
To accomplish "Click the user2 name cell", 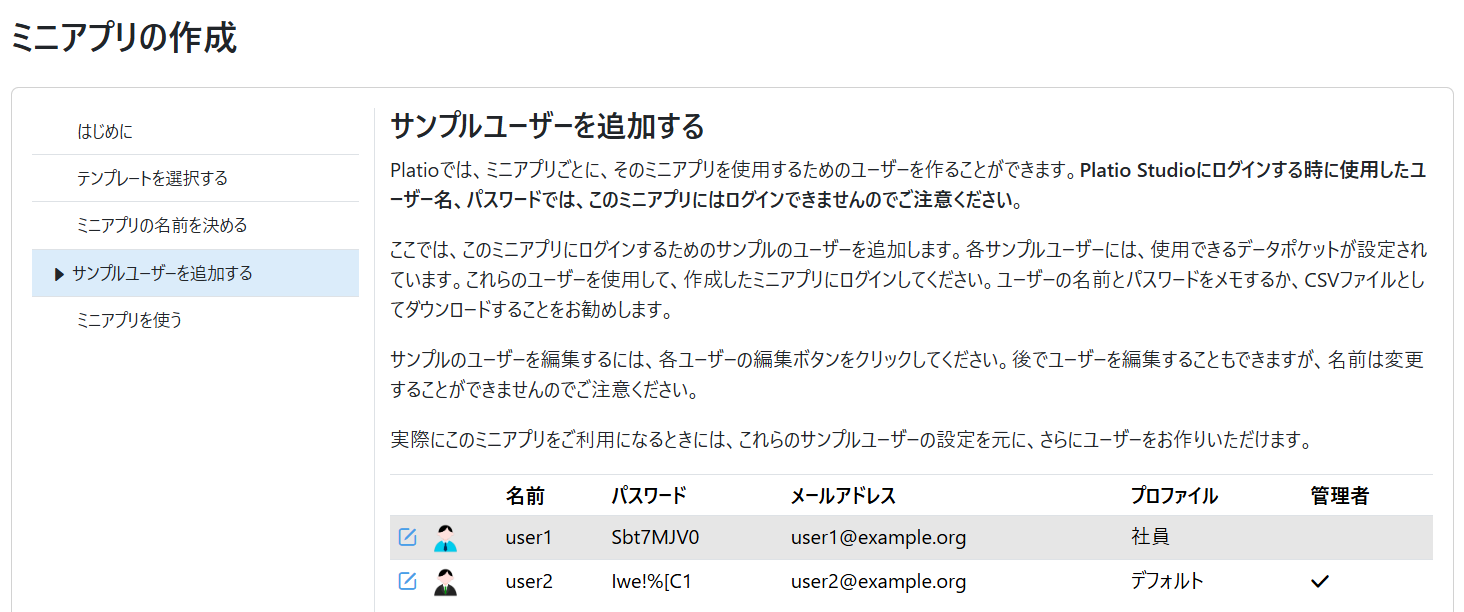I will click(x=529, y=582).
